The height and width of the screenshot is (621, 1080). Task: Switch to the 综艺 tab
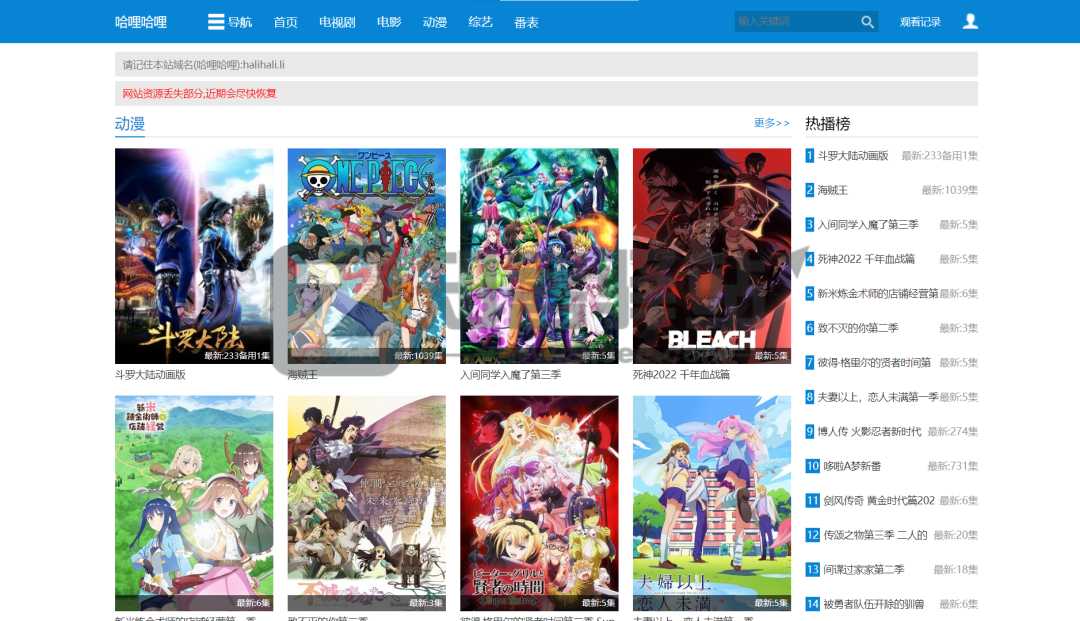point(478,21)
